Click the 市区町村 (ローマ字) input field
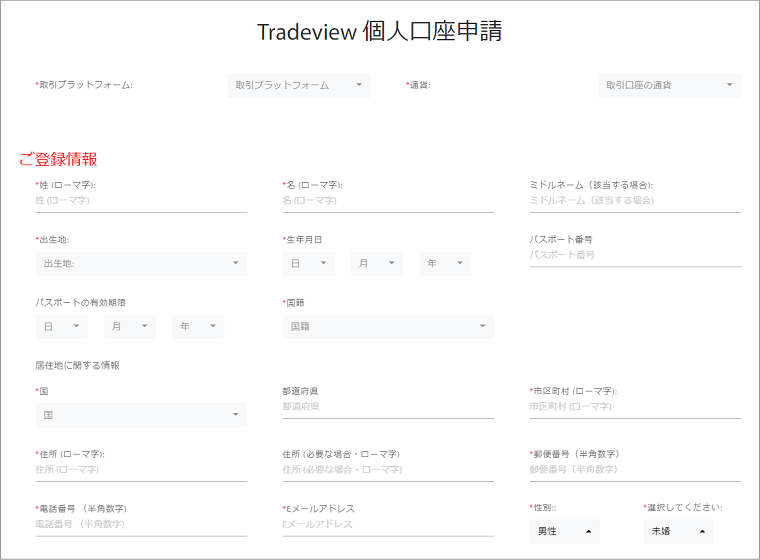The image size is (760, 560). (635, 407)
